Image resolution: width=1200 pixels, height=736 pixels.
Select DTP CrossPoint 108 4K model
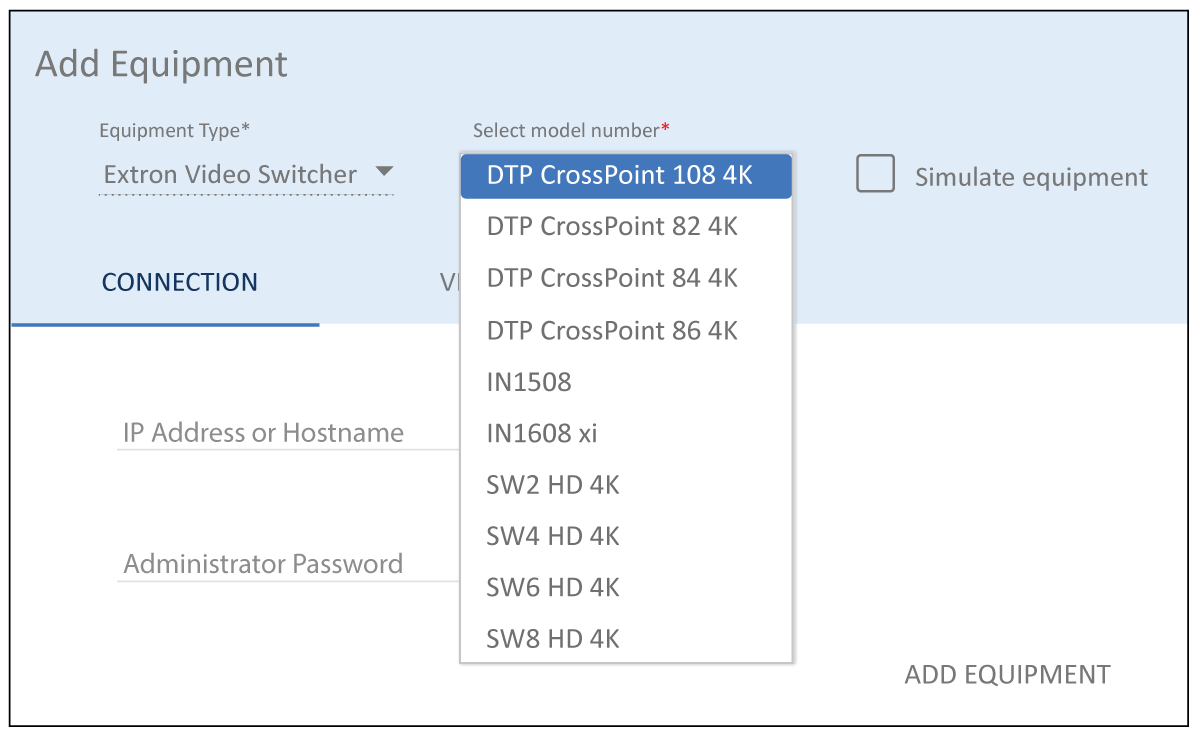click(625, 176)
